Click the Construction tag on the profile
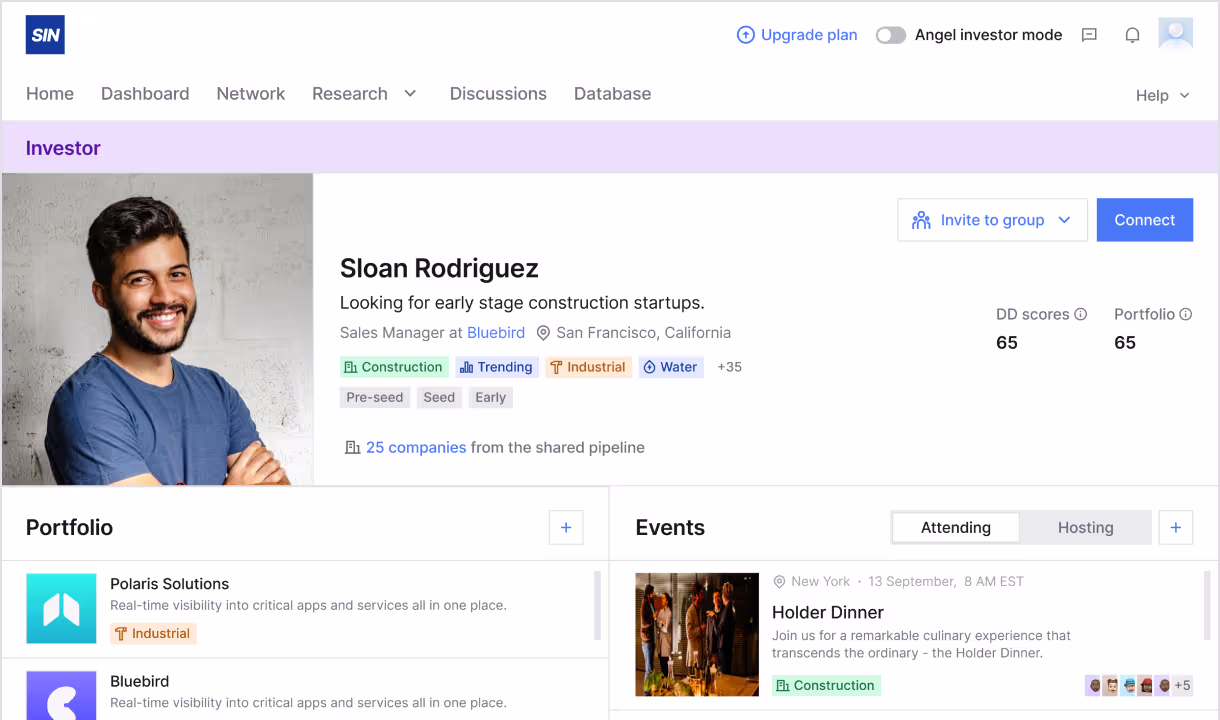This screenshot has width=1220, height=720. (393, 367)
